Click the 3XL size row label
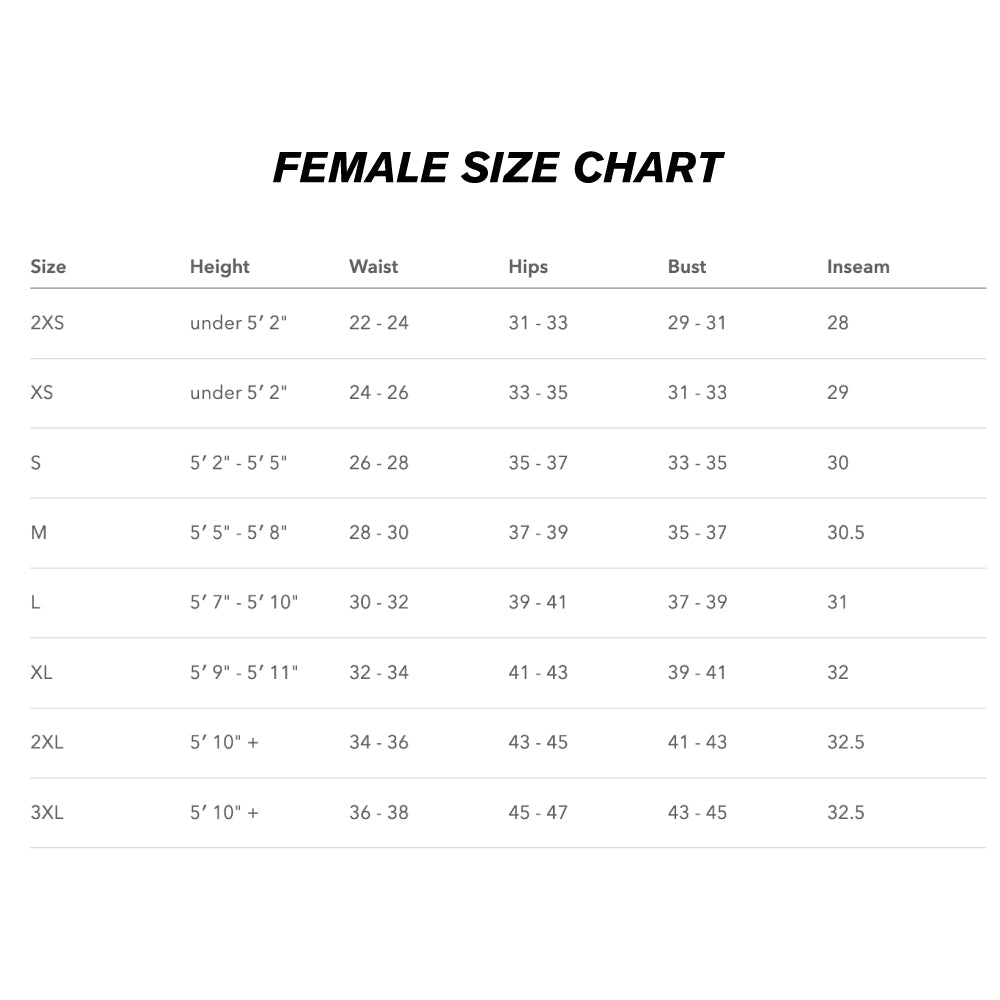The image size is (1000, 1000). pos(47,813)
